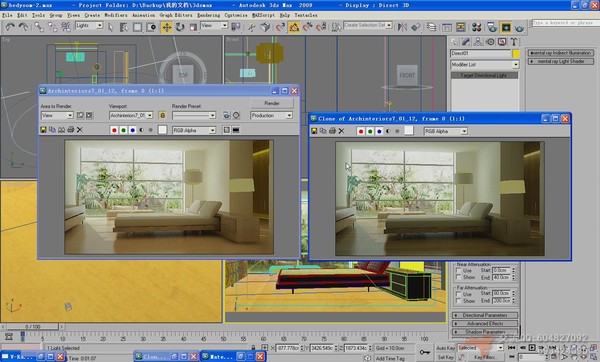Switch to the Modify command panel tab
The width and height of the screenshot is (600, 362).
click(x=466, y=42)
